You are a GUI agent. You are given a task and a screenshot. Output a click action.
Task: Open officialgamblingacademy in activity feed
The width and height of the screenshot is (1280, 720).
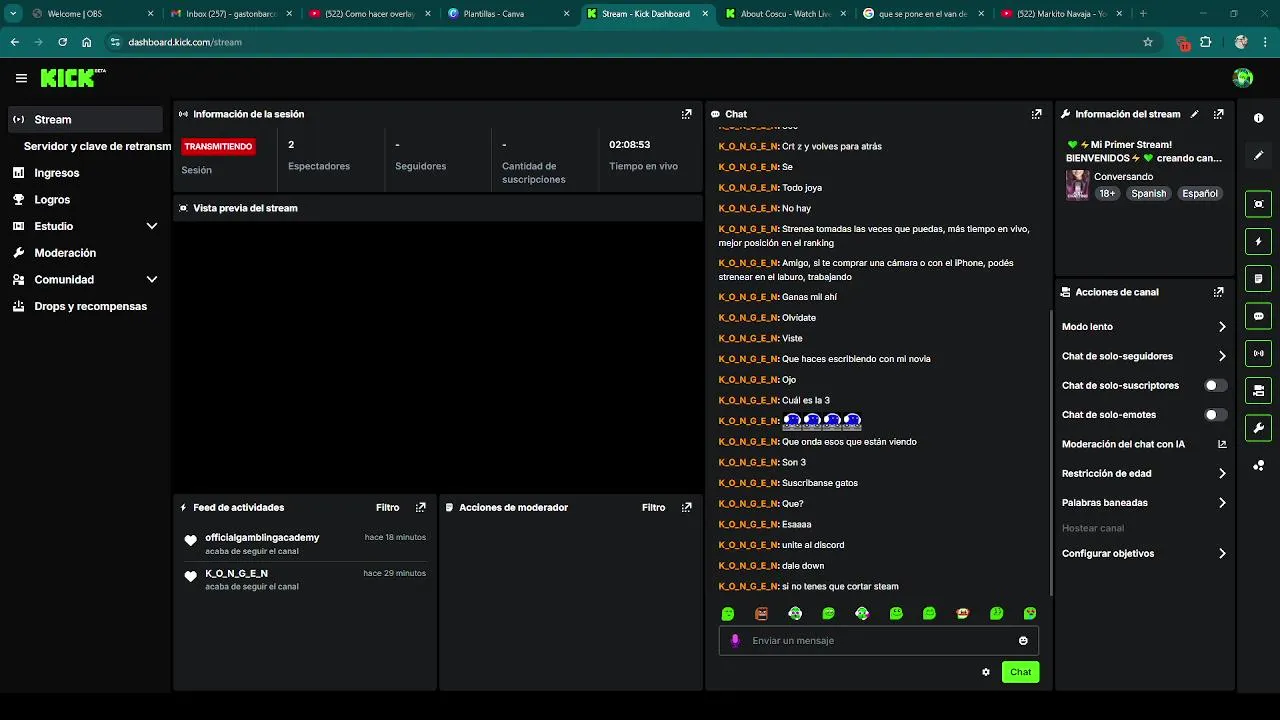tap(262, 537)
